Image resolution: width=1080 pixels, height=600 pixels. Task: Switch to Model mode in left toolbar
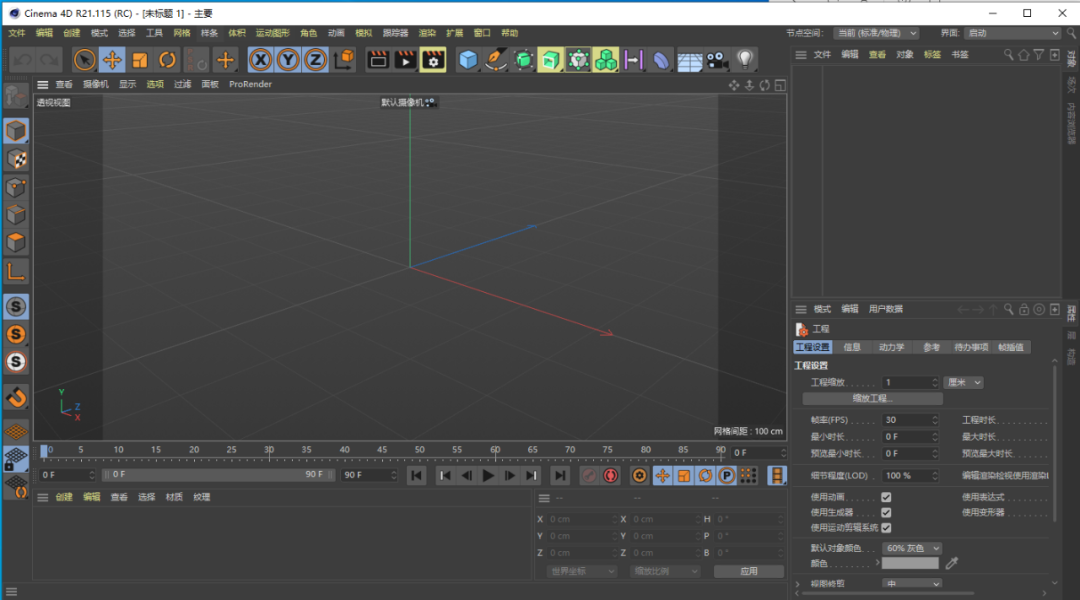pyautogui.click(x=16, y=131)
